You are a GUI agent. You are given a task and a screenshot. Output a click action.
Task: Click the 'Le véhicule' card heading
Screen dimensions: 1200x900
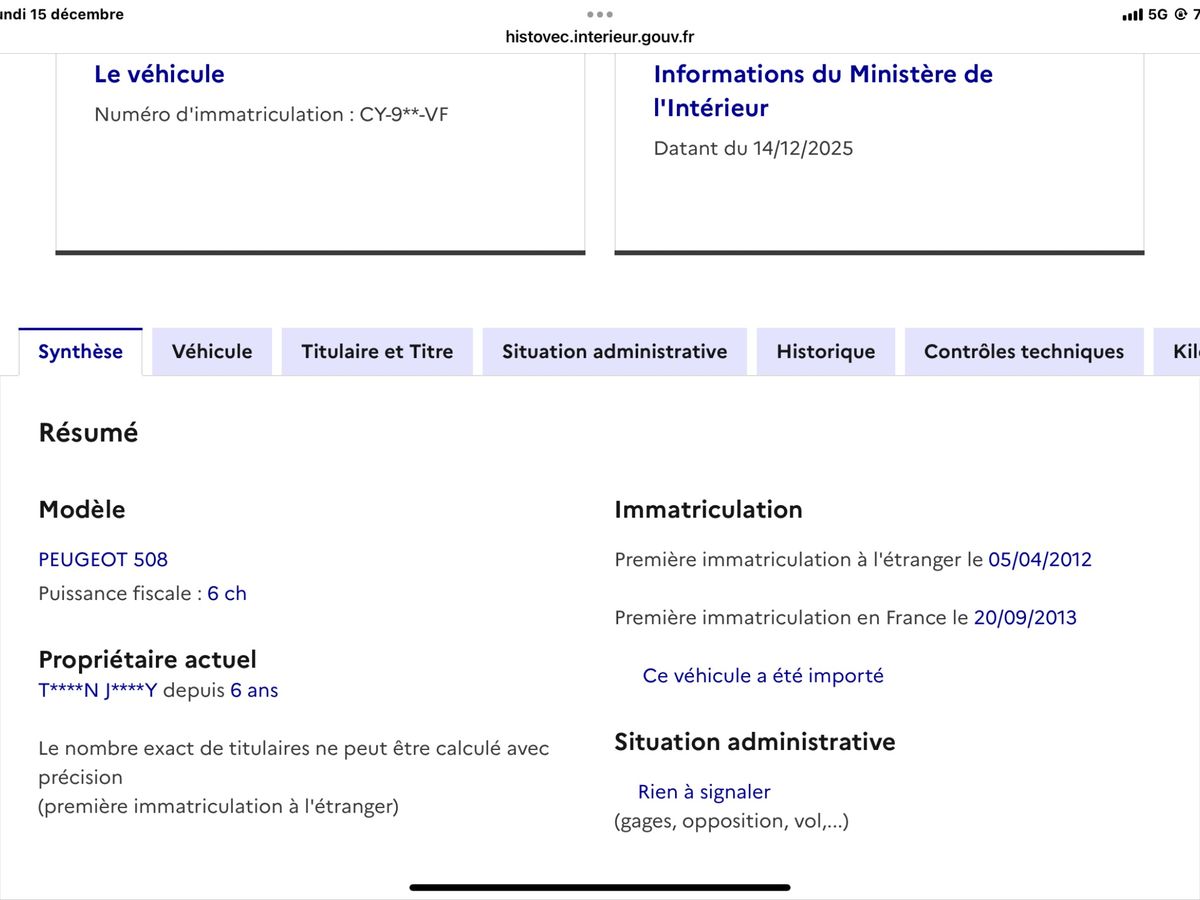(x=159, y=74)
